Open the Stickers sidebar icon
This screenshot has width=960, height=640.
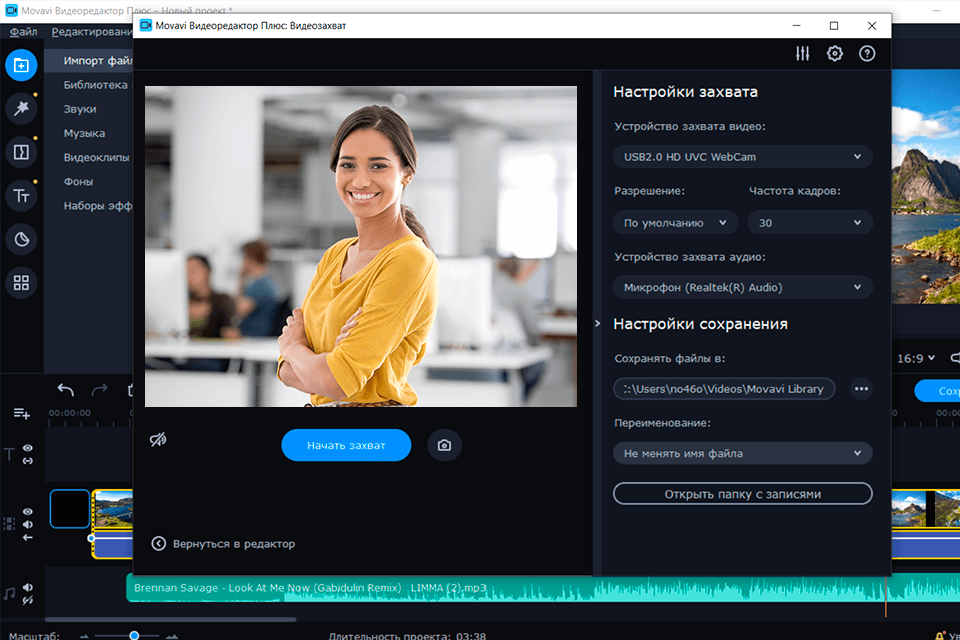coord(21,240)
